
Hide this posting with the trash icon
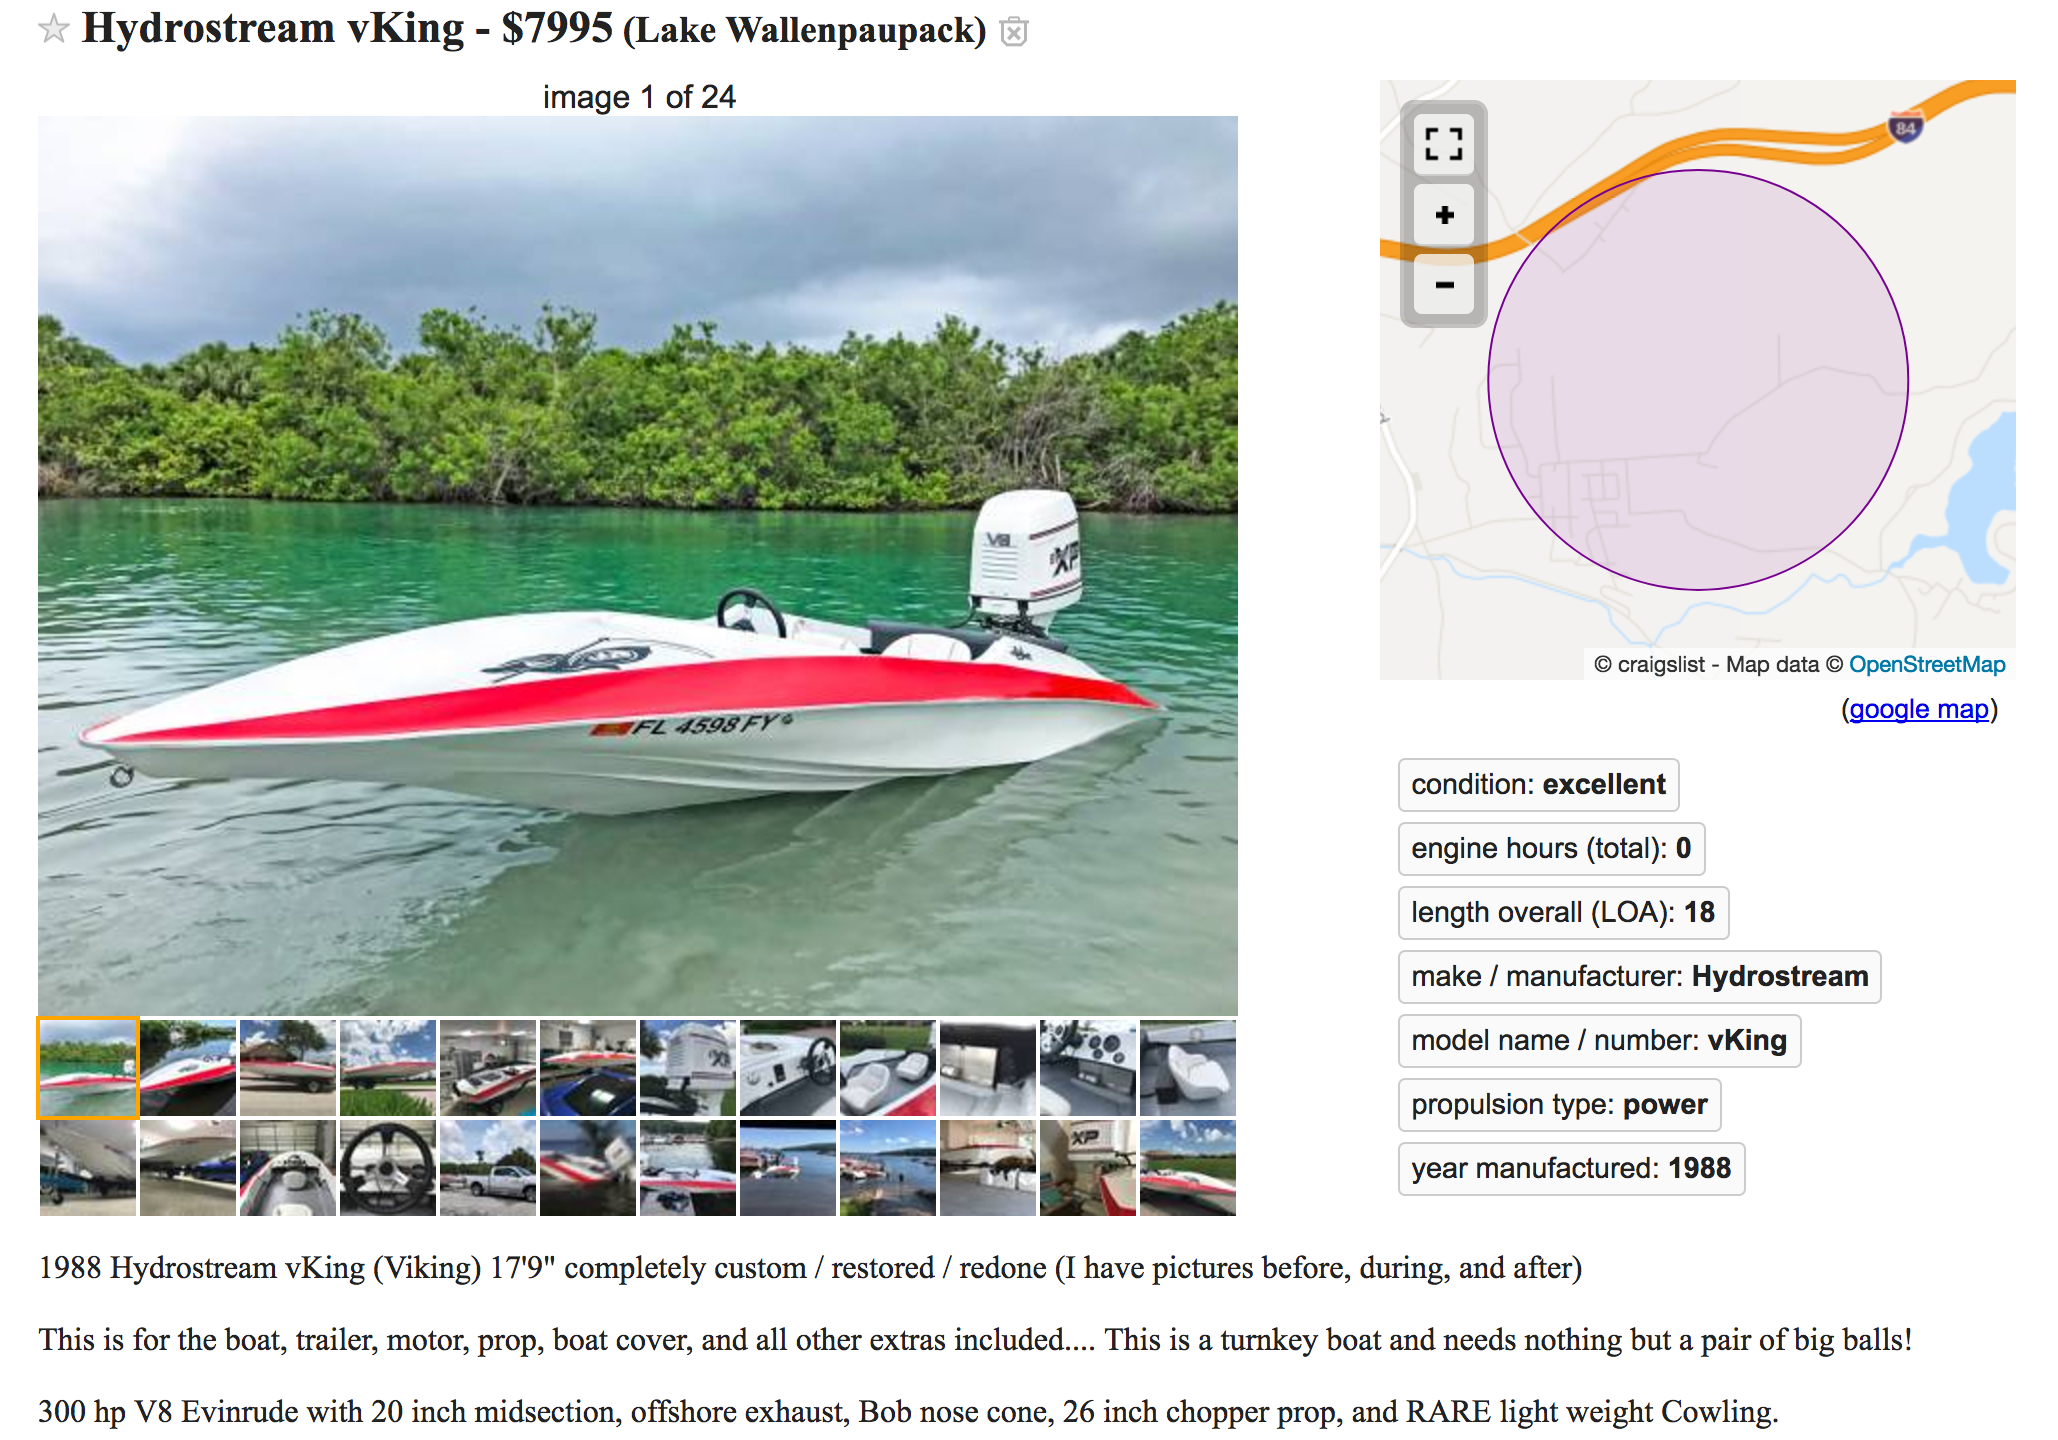(1014, 32)
